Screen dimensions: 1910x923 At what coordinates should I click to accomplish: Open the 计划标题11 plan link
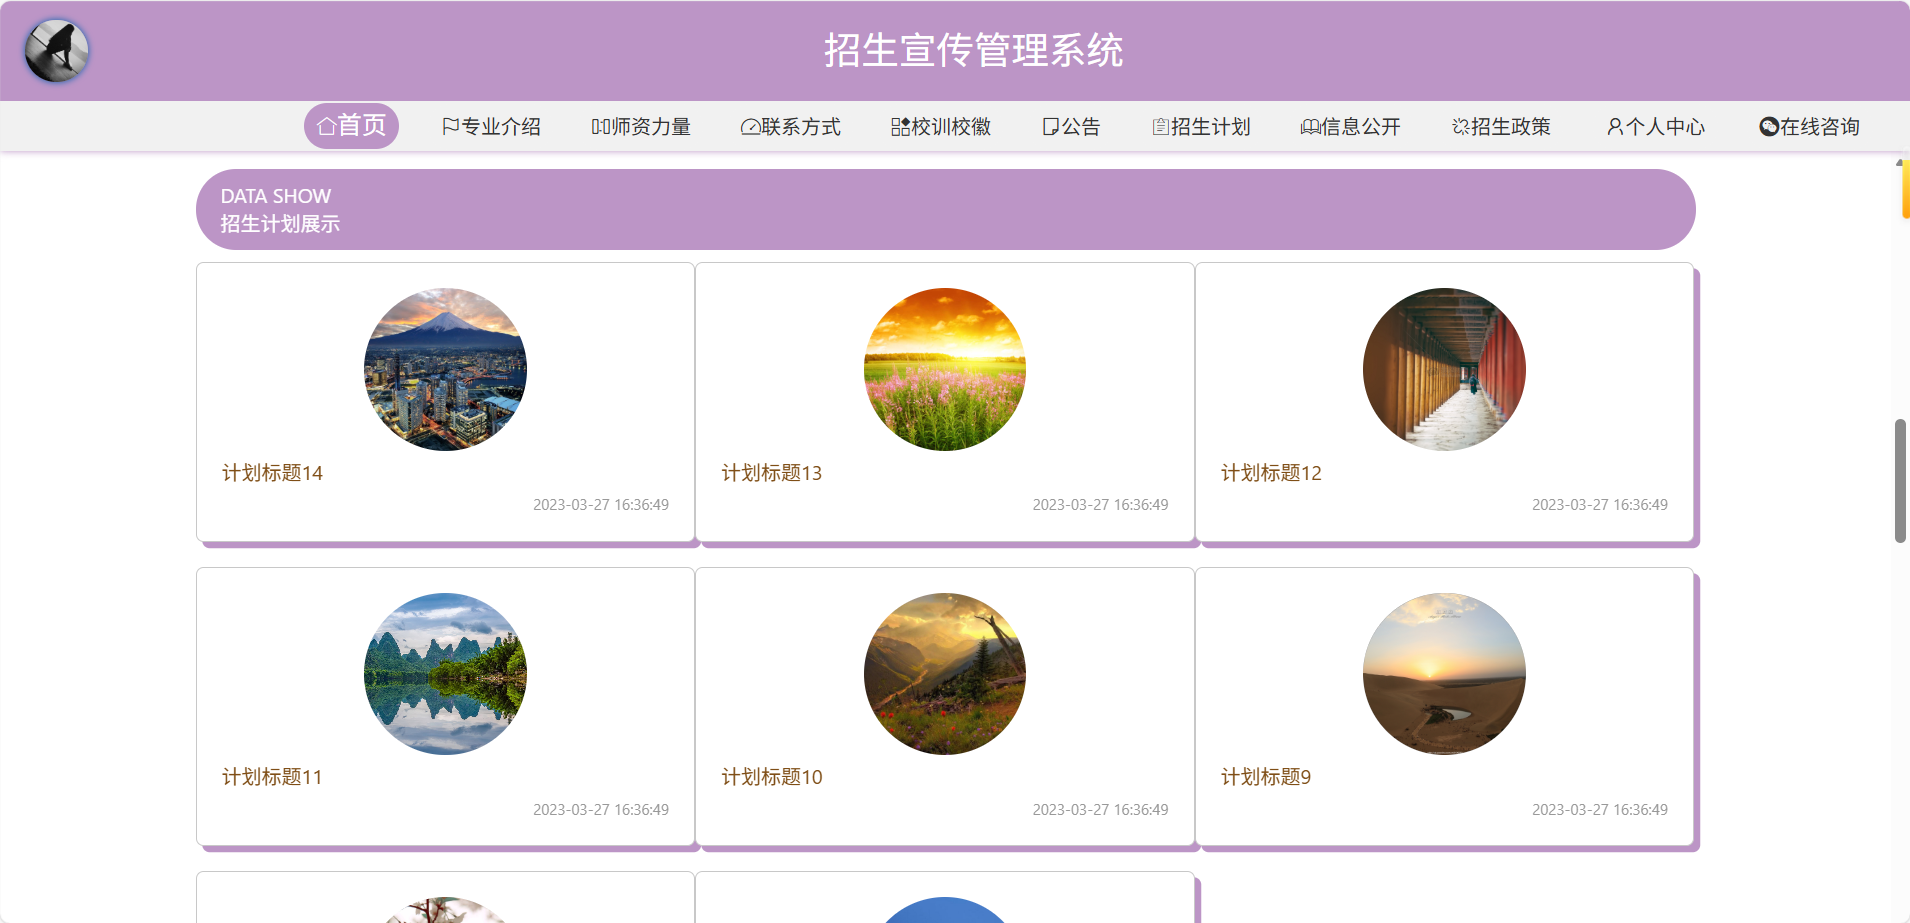pyautogui.click(x=272, y=777)
